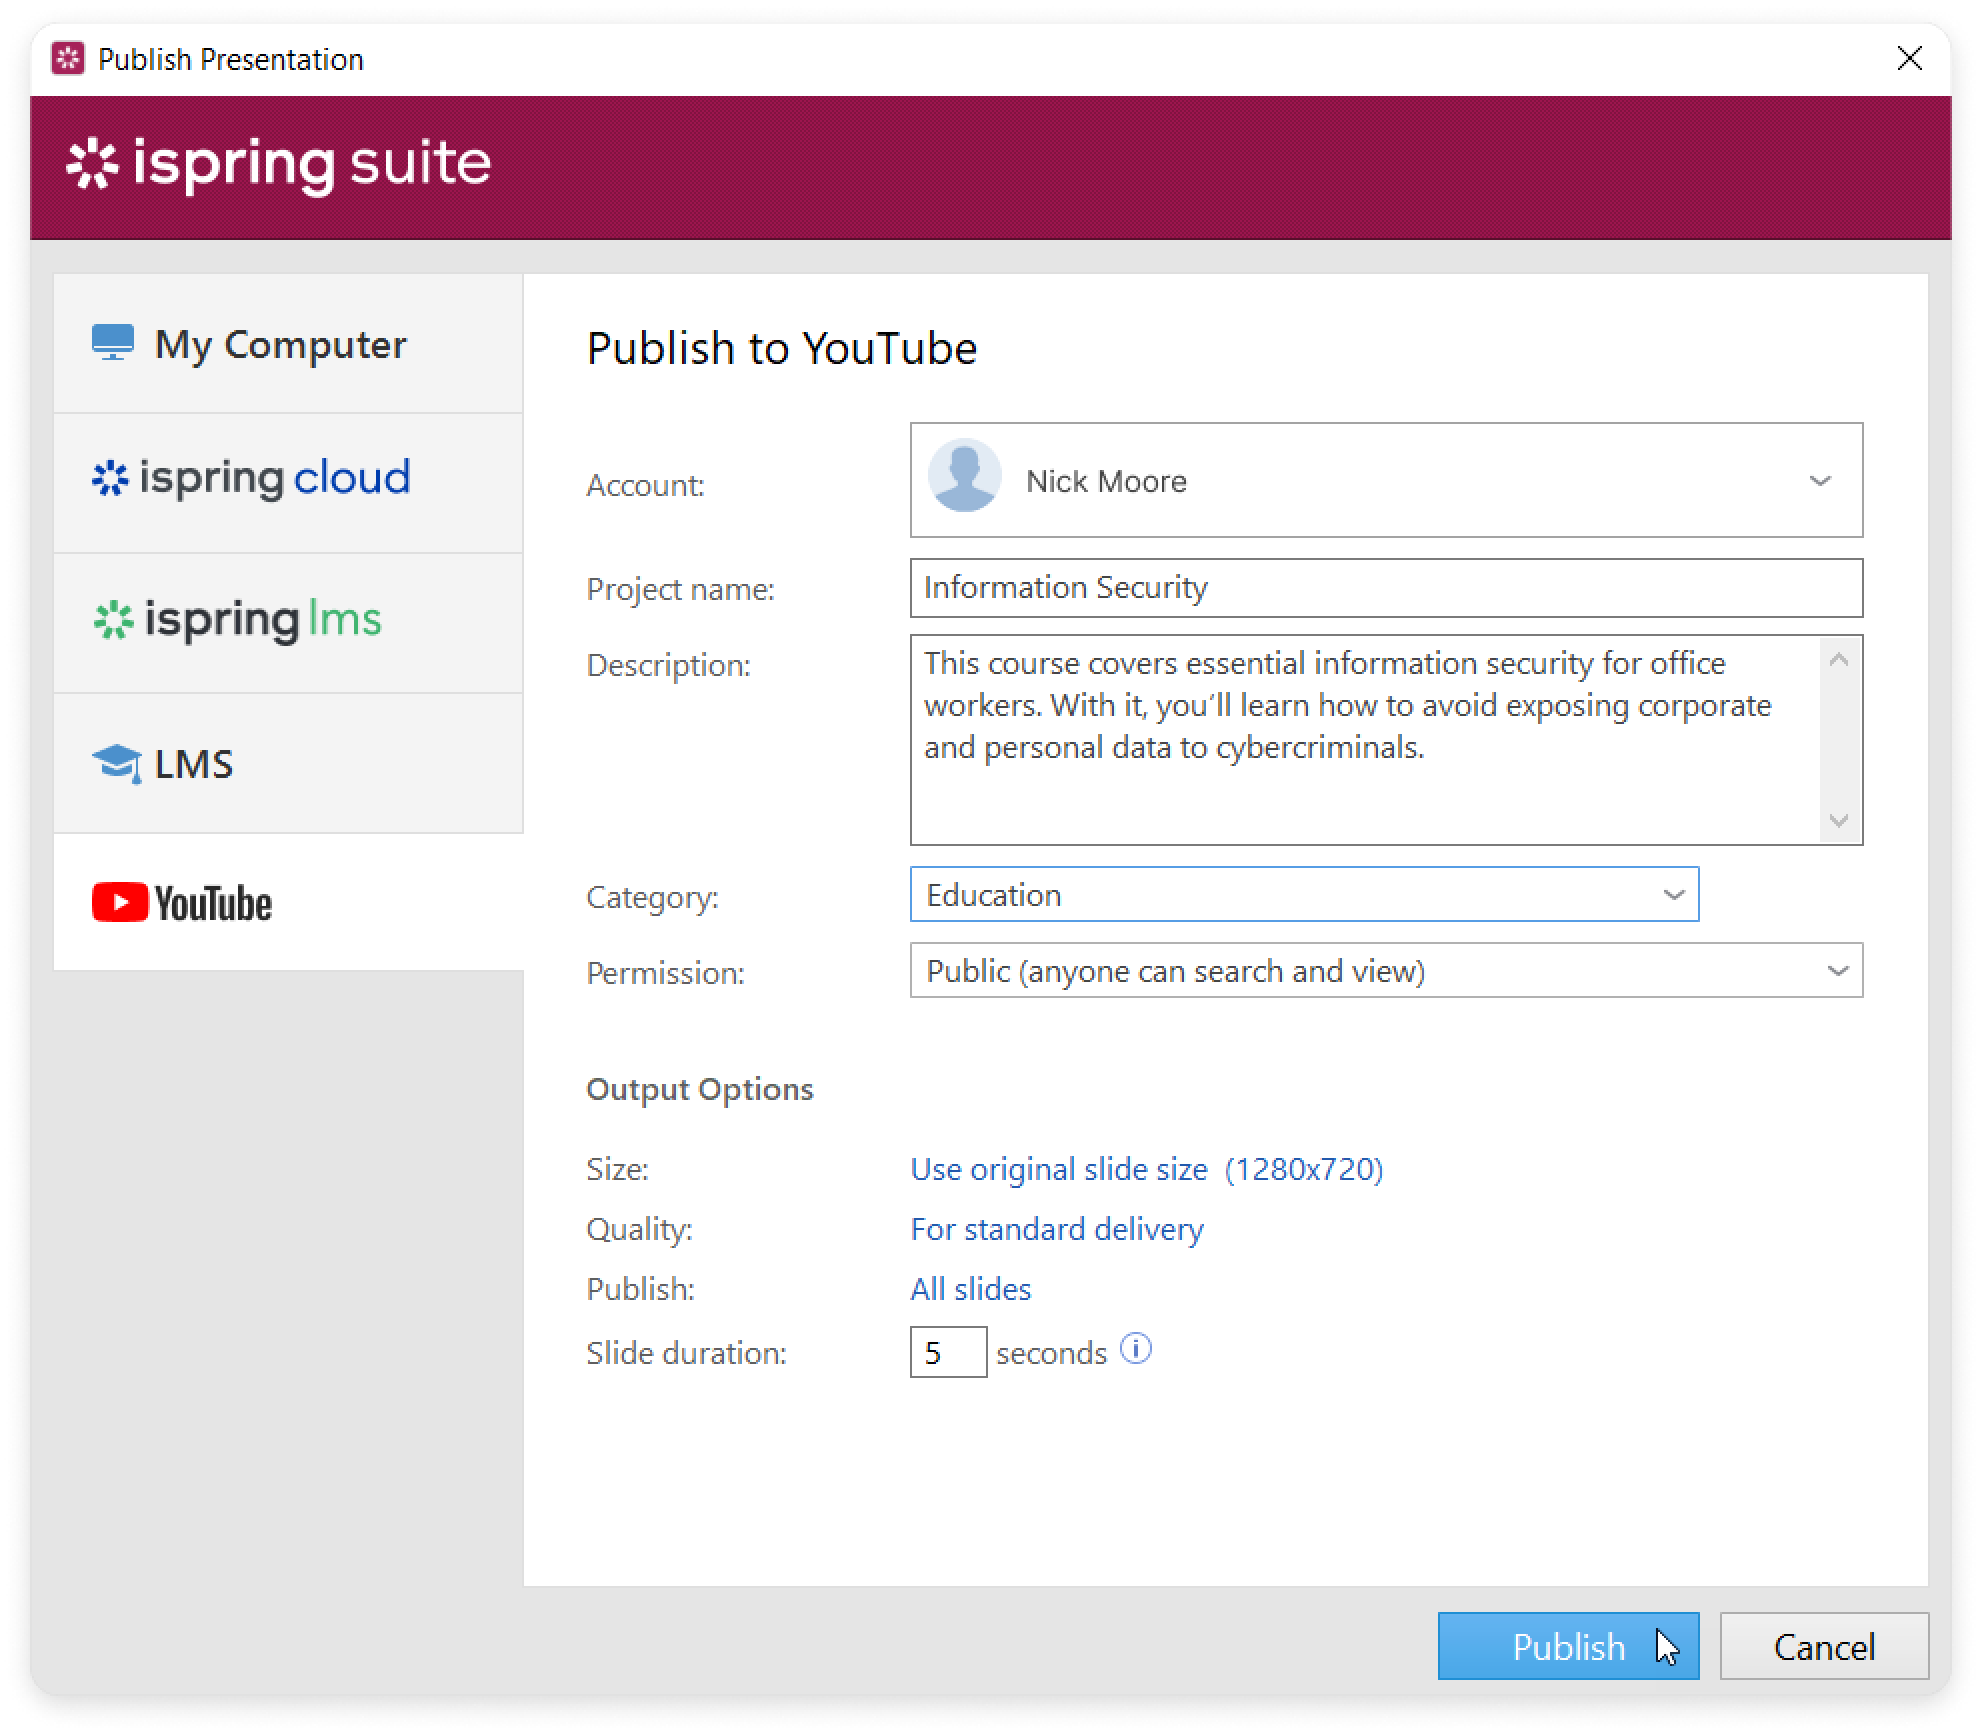Click the Project name input field
Image resolution: width=1982 pixels, height=1734 pixels.
pyautogui.click(x=1385, y=588)
